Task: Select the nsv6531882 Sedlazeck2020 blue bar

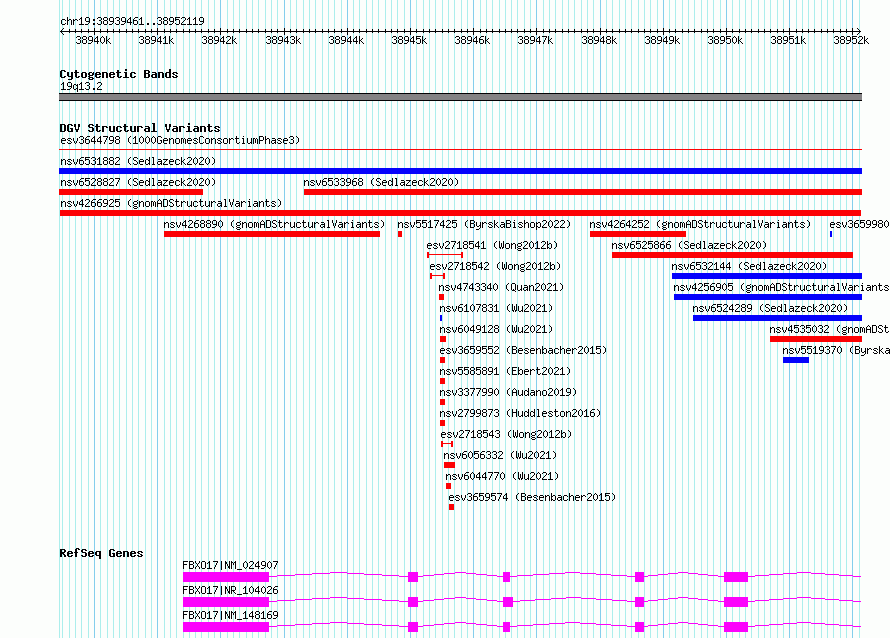Action: (x=460, y=171)
